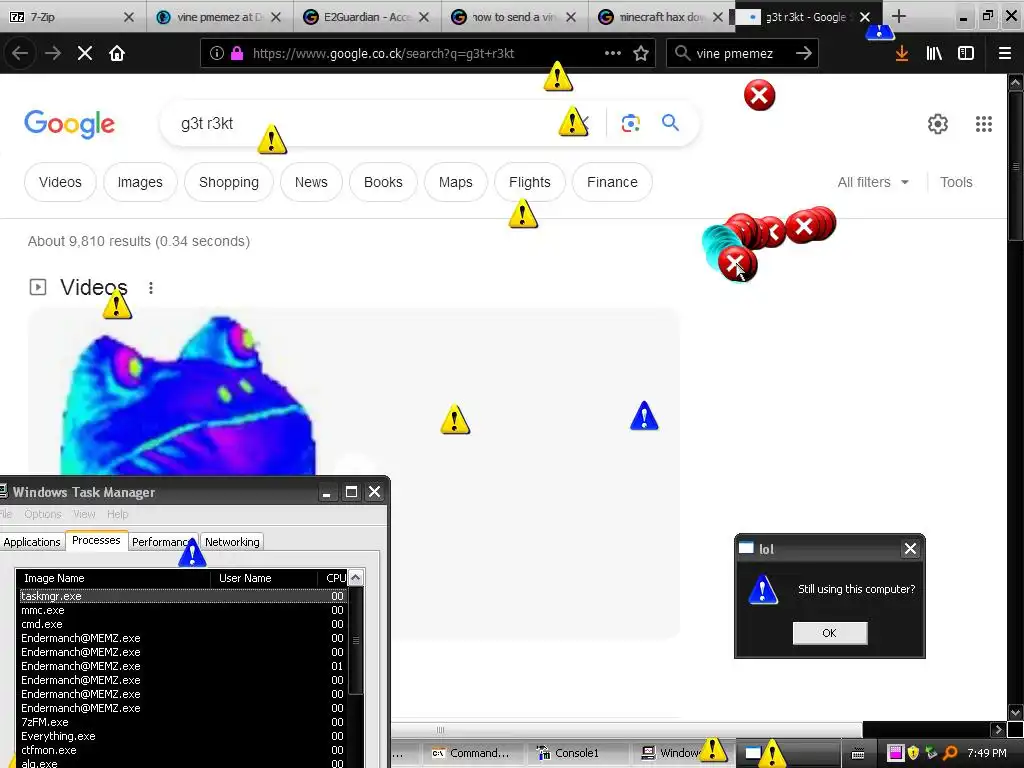Click Google's blue magnifier search button
Image resolution: width=1024 pixels, height=768 pixels.
(670, 123)
